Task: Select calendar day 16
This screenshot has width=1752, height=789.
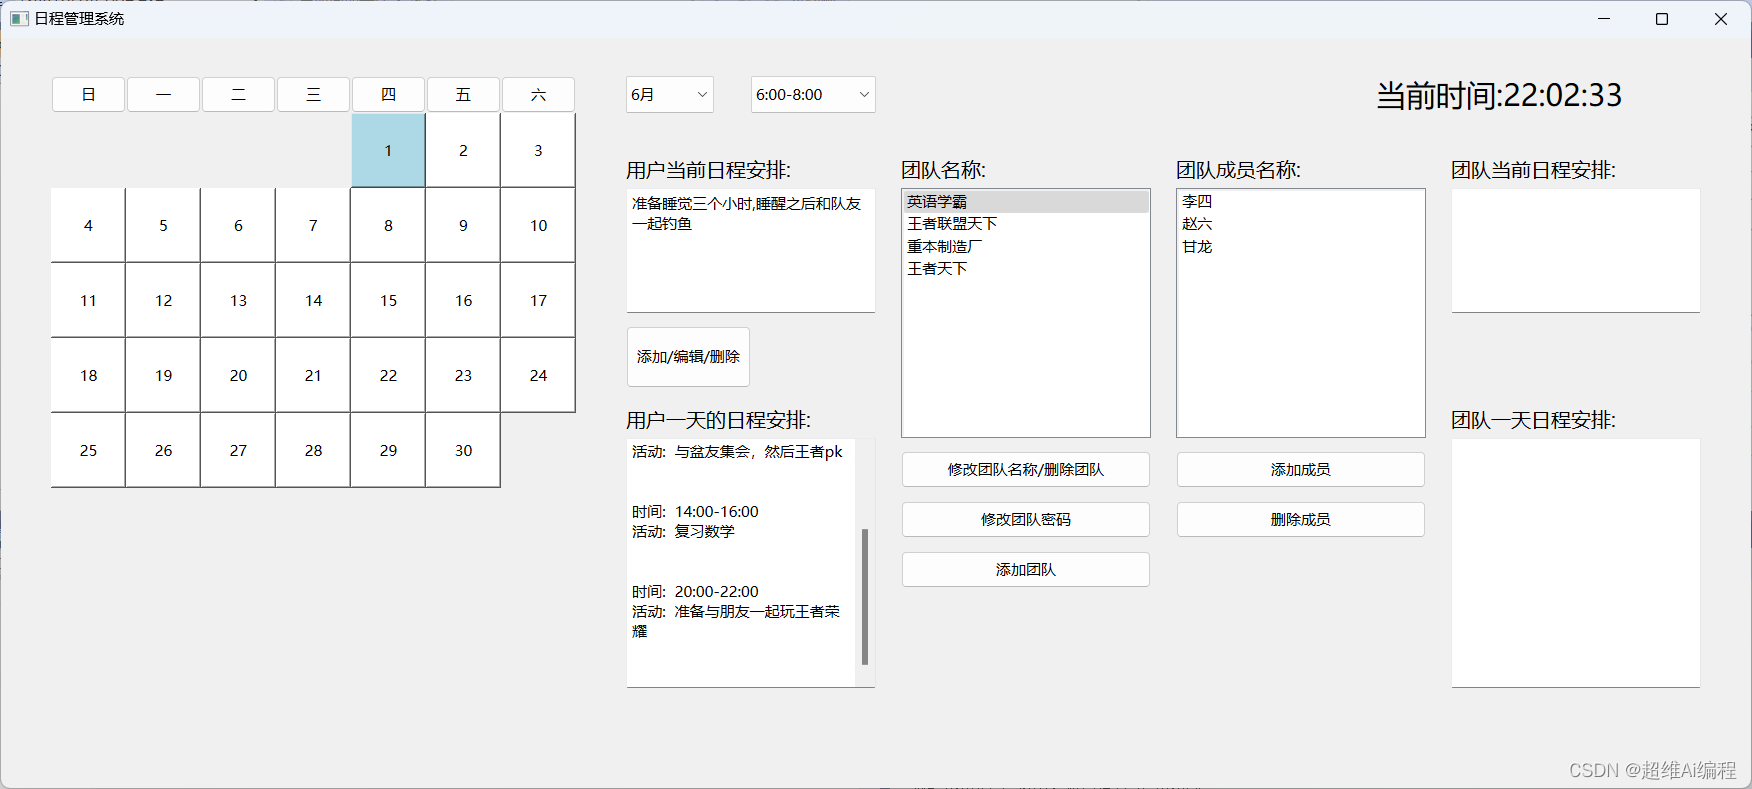Action: pos(463,301)
